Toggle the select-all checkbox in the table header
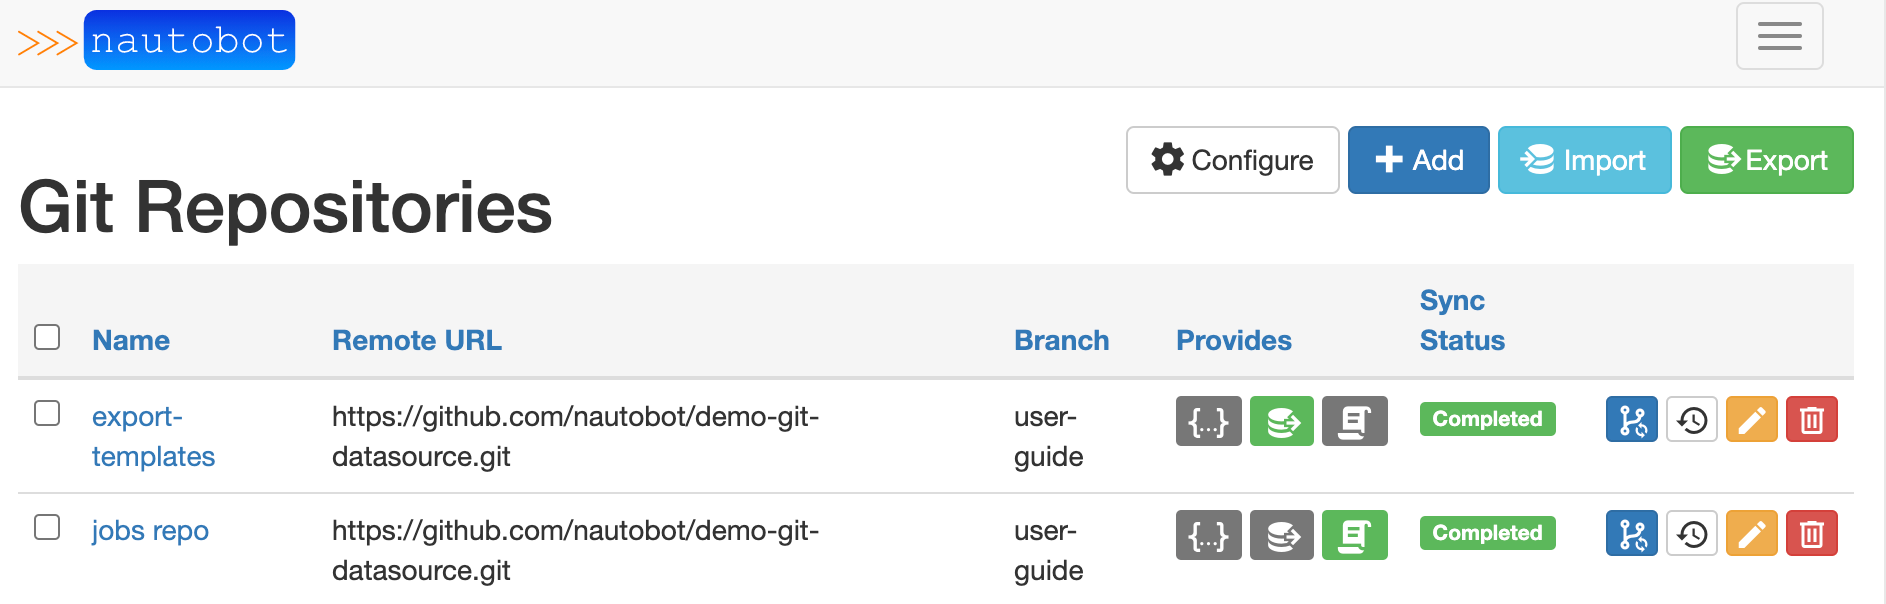 tap(47, 337)
